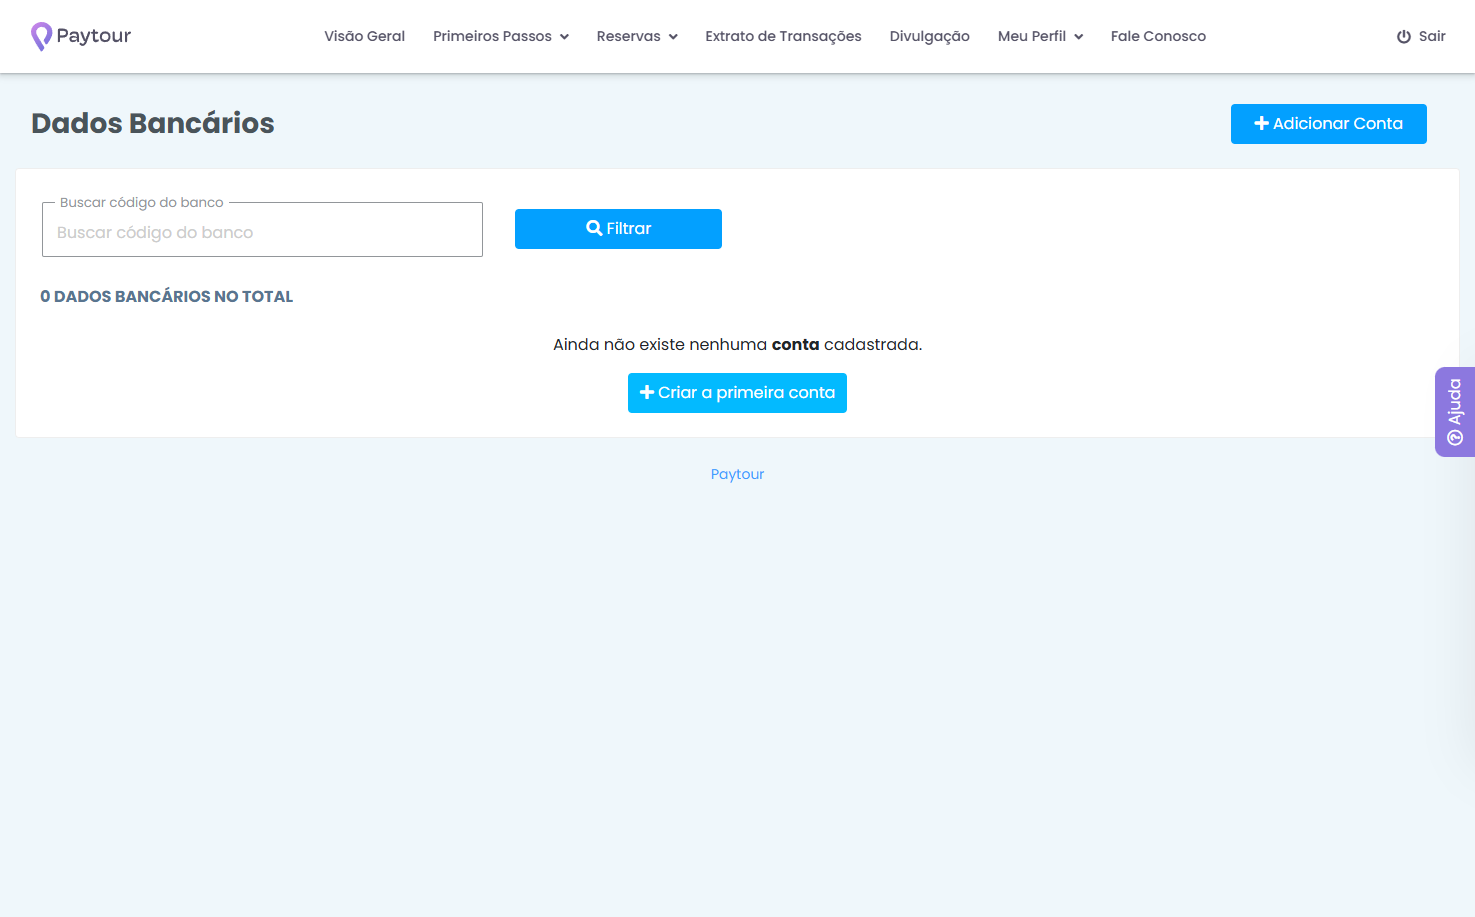Expand the Meu Perfil dropdown chevron

click(1079, 37)
